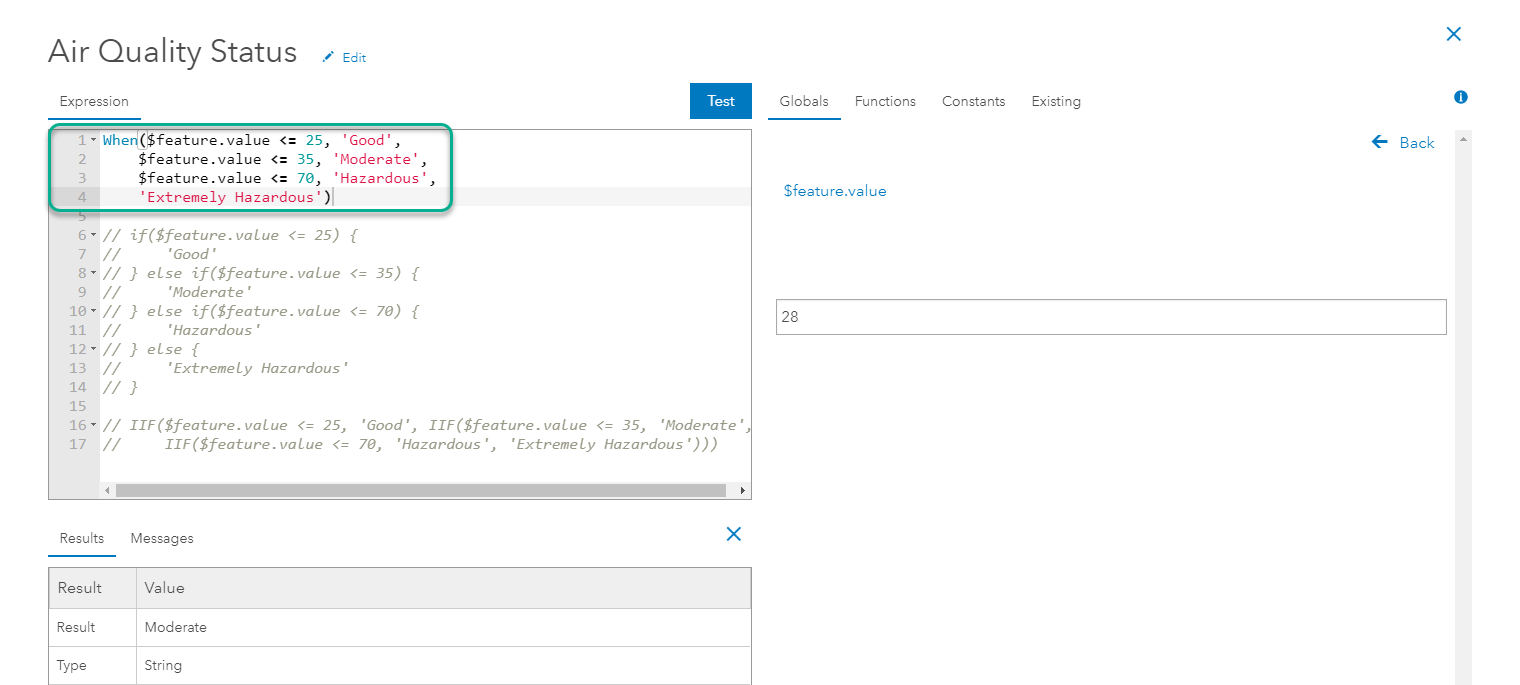Switch to the Expression tab
This screenshot has height=685, width=1520.
click(x=94, y=101)
